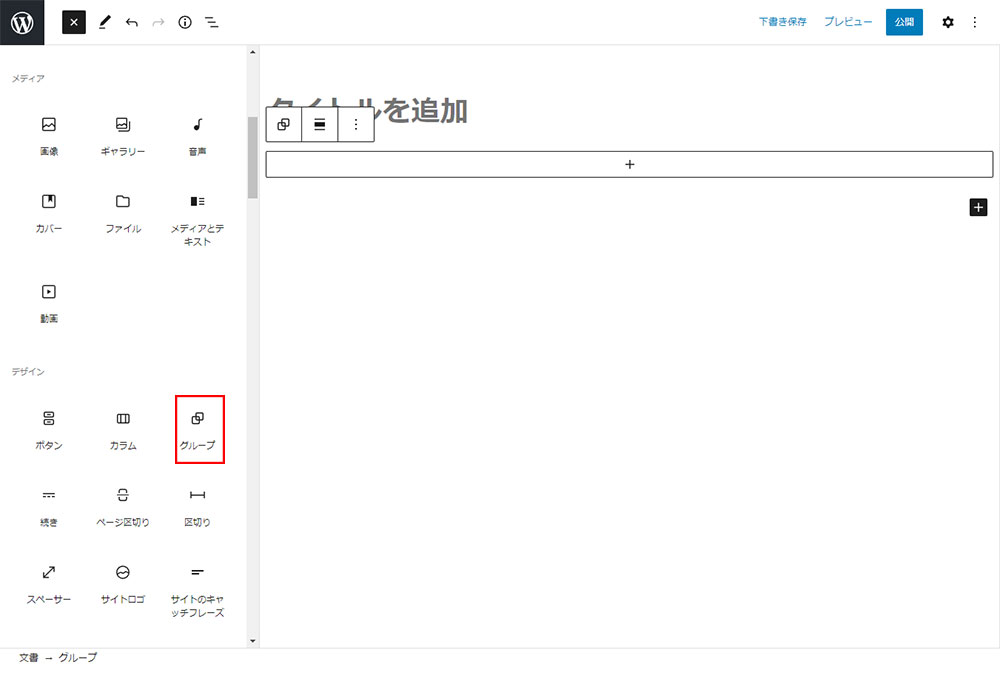Screen dimensions: 1000x690
Task: Toggle the list view outline
Action: tap(212, 22)
